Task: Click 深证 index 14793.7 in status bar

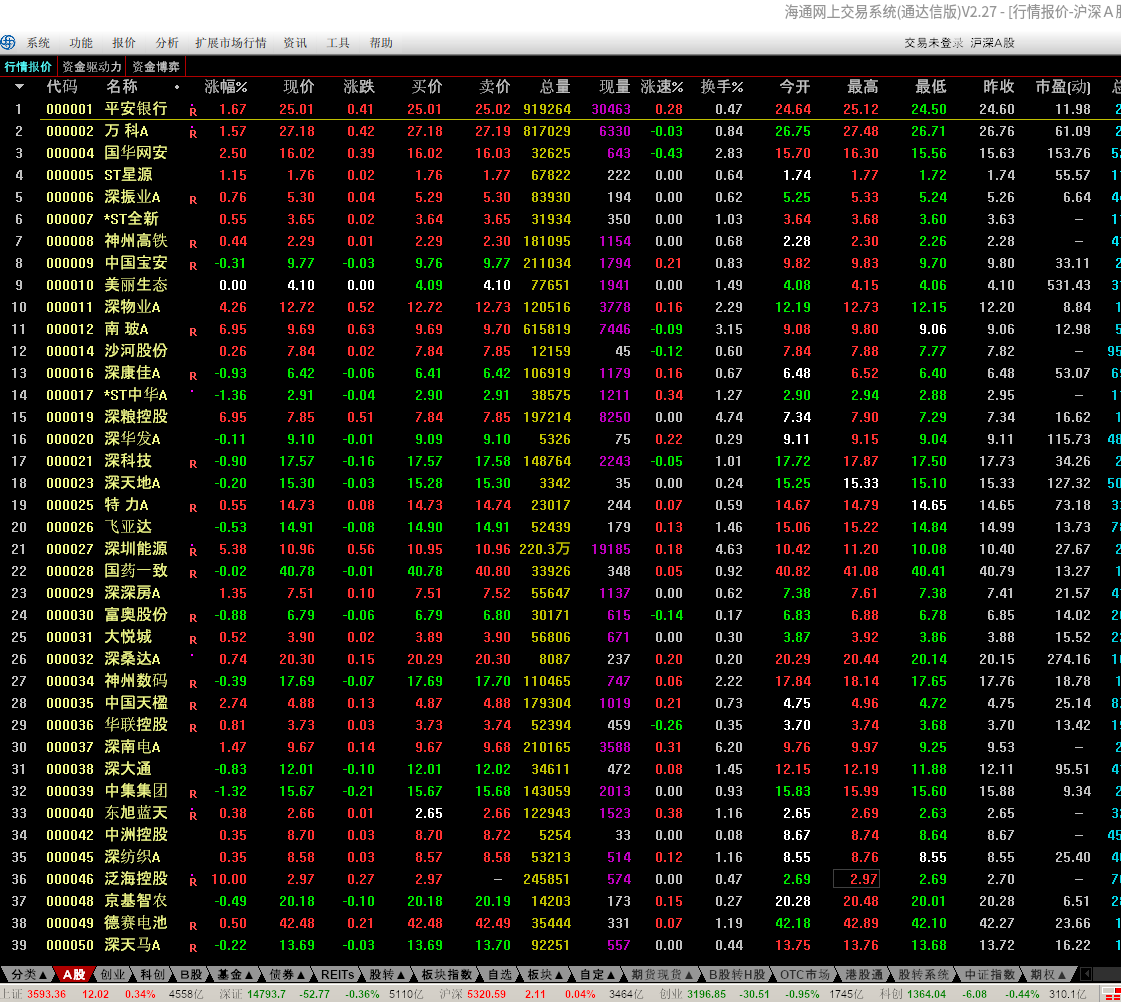Action: 266,994
